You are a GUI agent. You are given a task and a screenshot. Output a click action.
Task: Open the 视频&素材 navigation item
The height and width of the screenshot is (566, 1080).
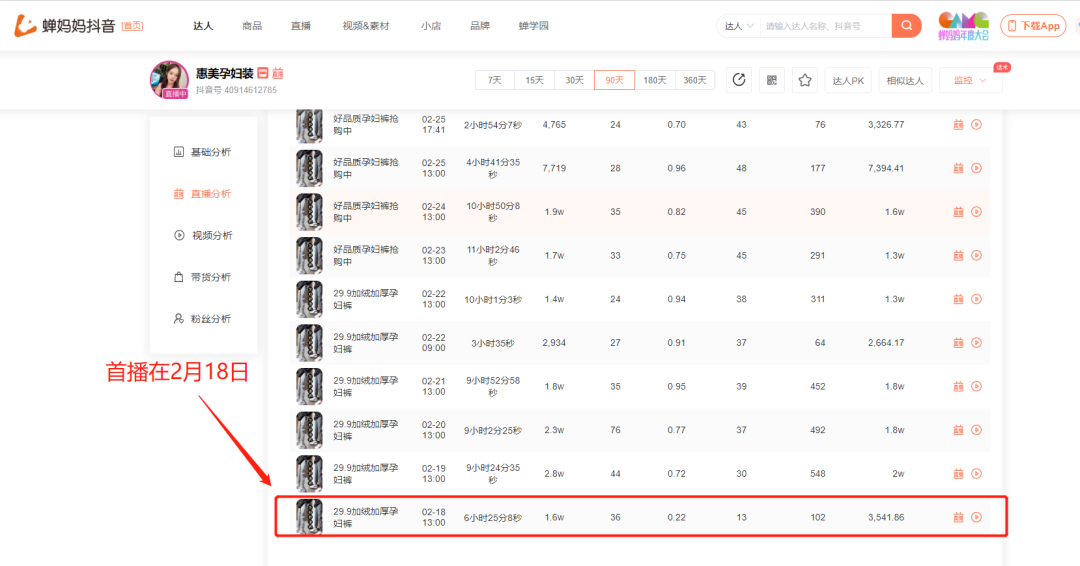366,25
